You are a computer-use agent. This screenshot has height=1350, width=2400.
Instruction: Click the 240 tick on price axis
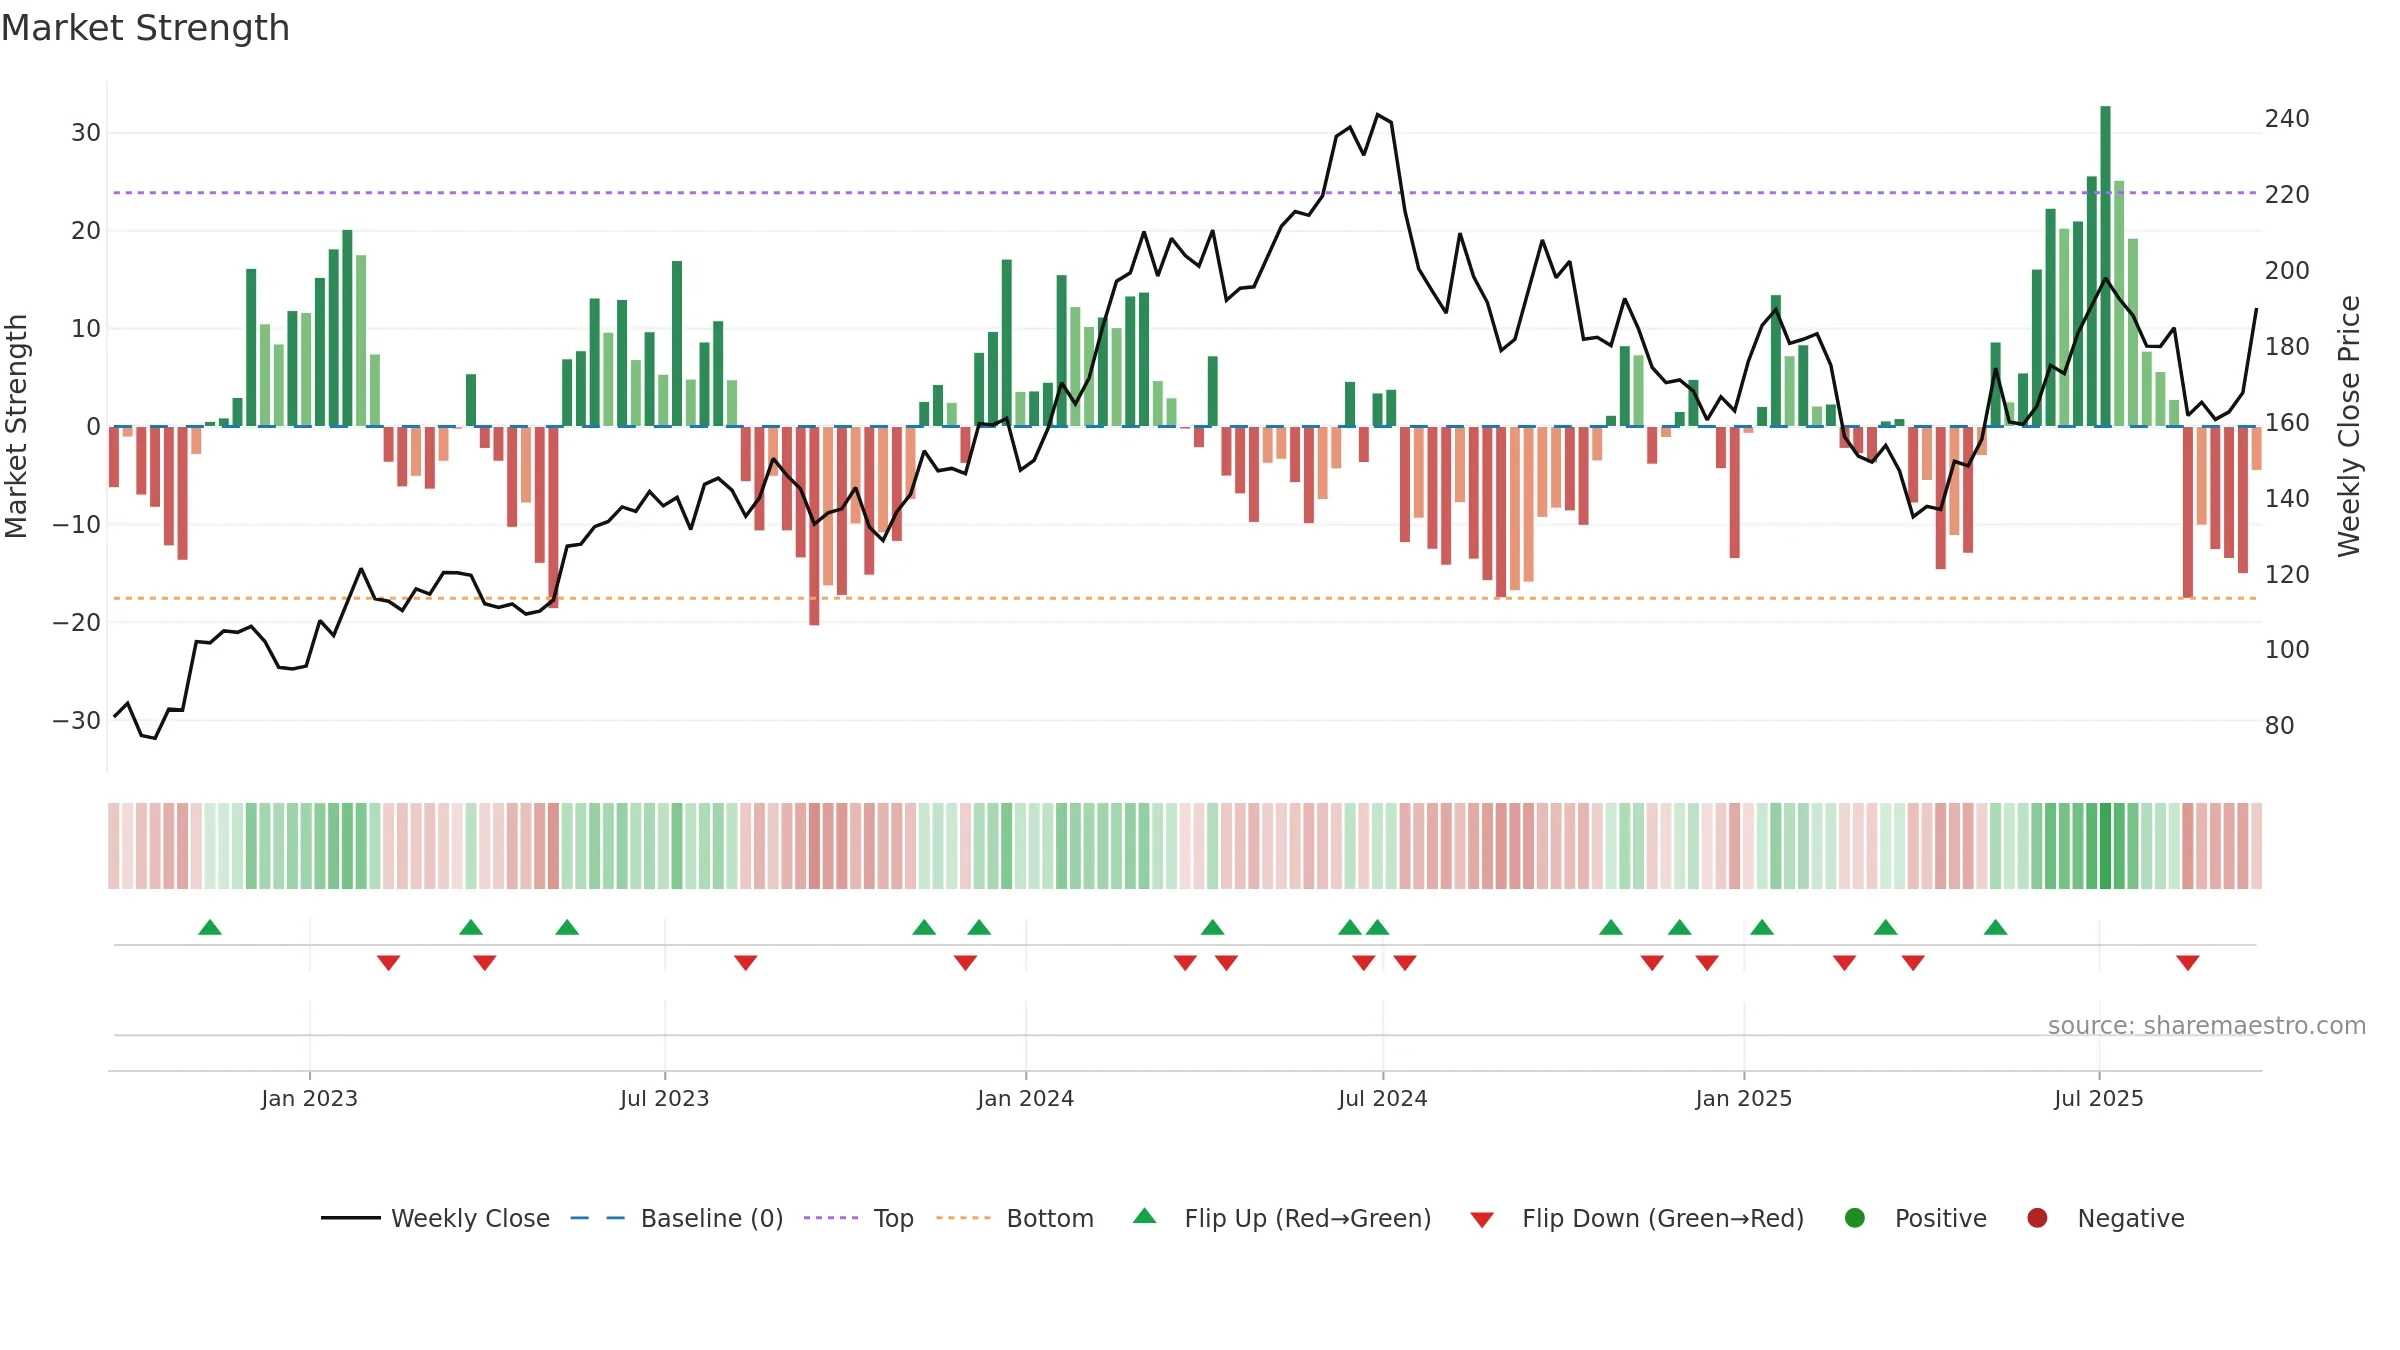click(x=2287, y=119)
